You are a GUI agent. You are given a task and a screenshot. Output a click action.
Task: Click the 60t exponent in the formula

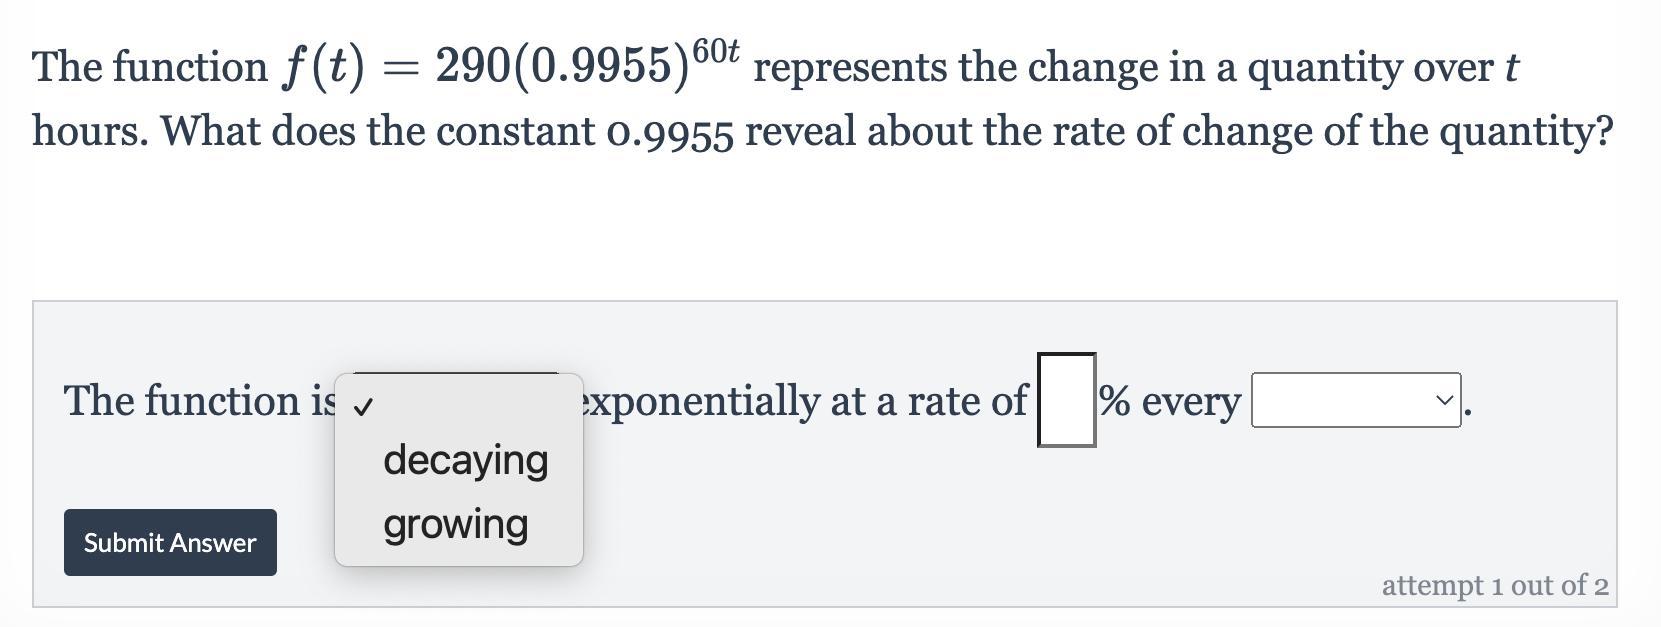(x=715, y=50)
